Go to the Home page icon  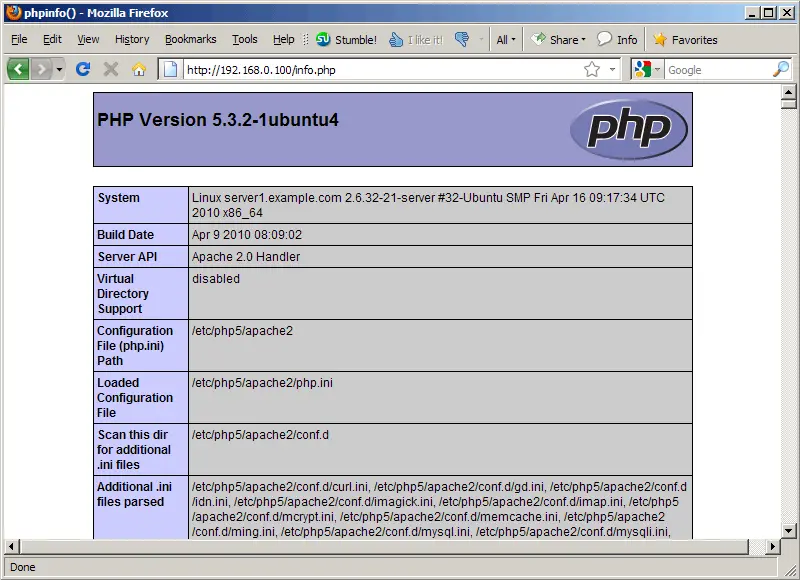pos(139,69)
